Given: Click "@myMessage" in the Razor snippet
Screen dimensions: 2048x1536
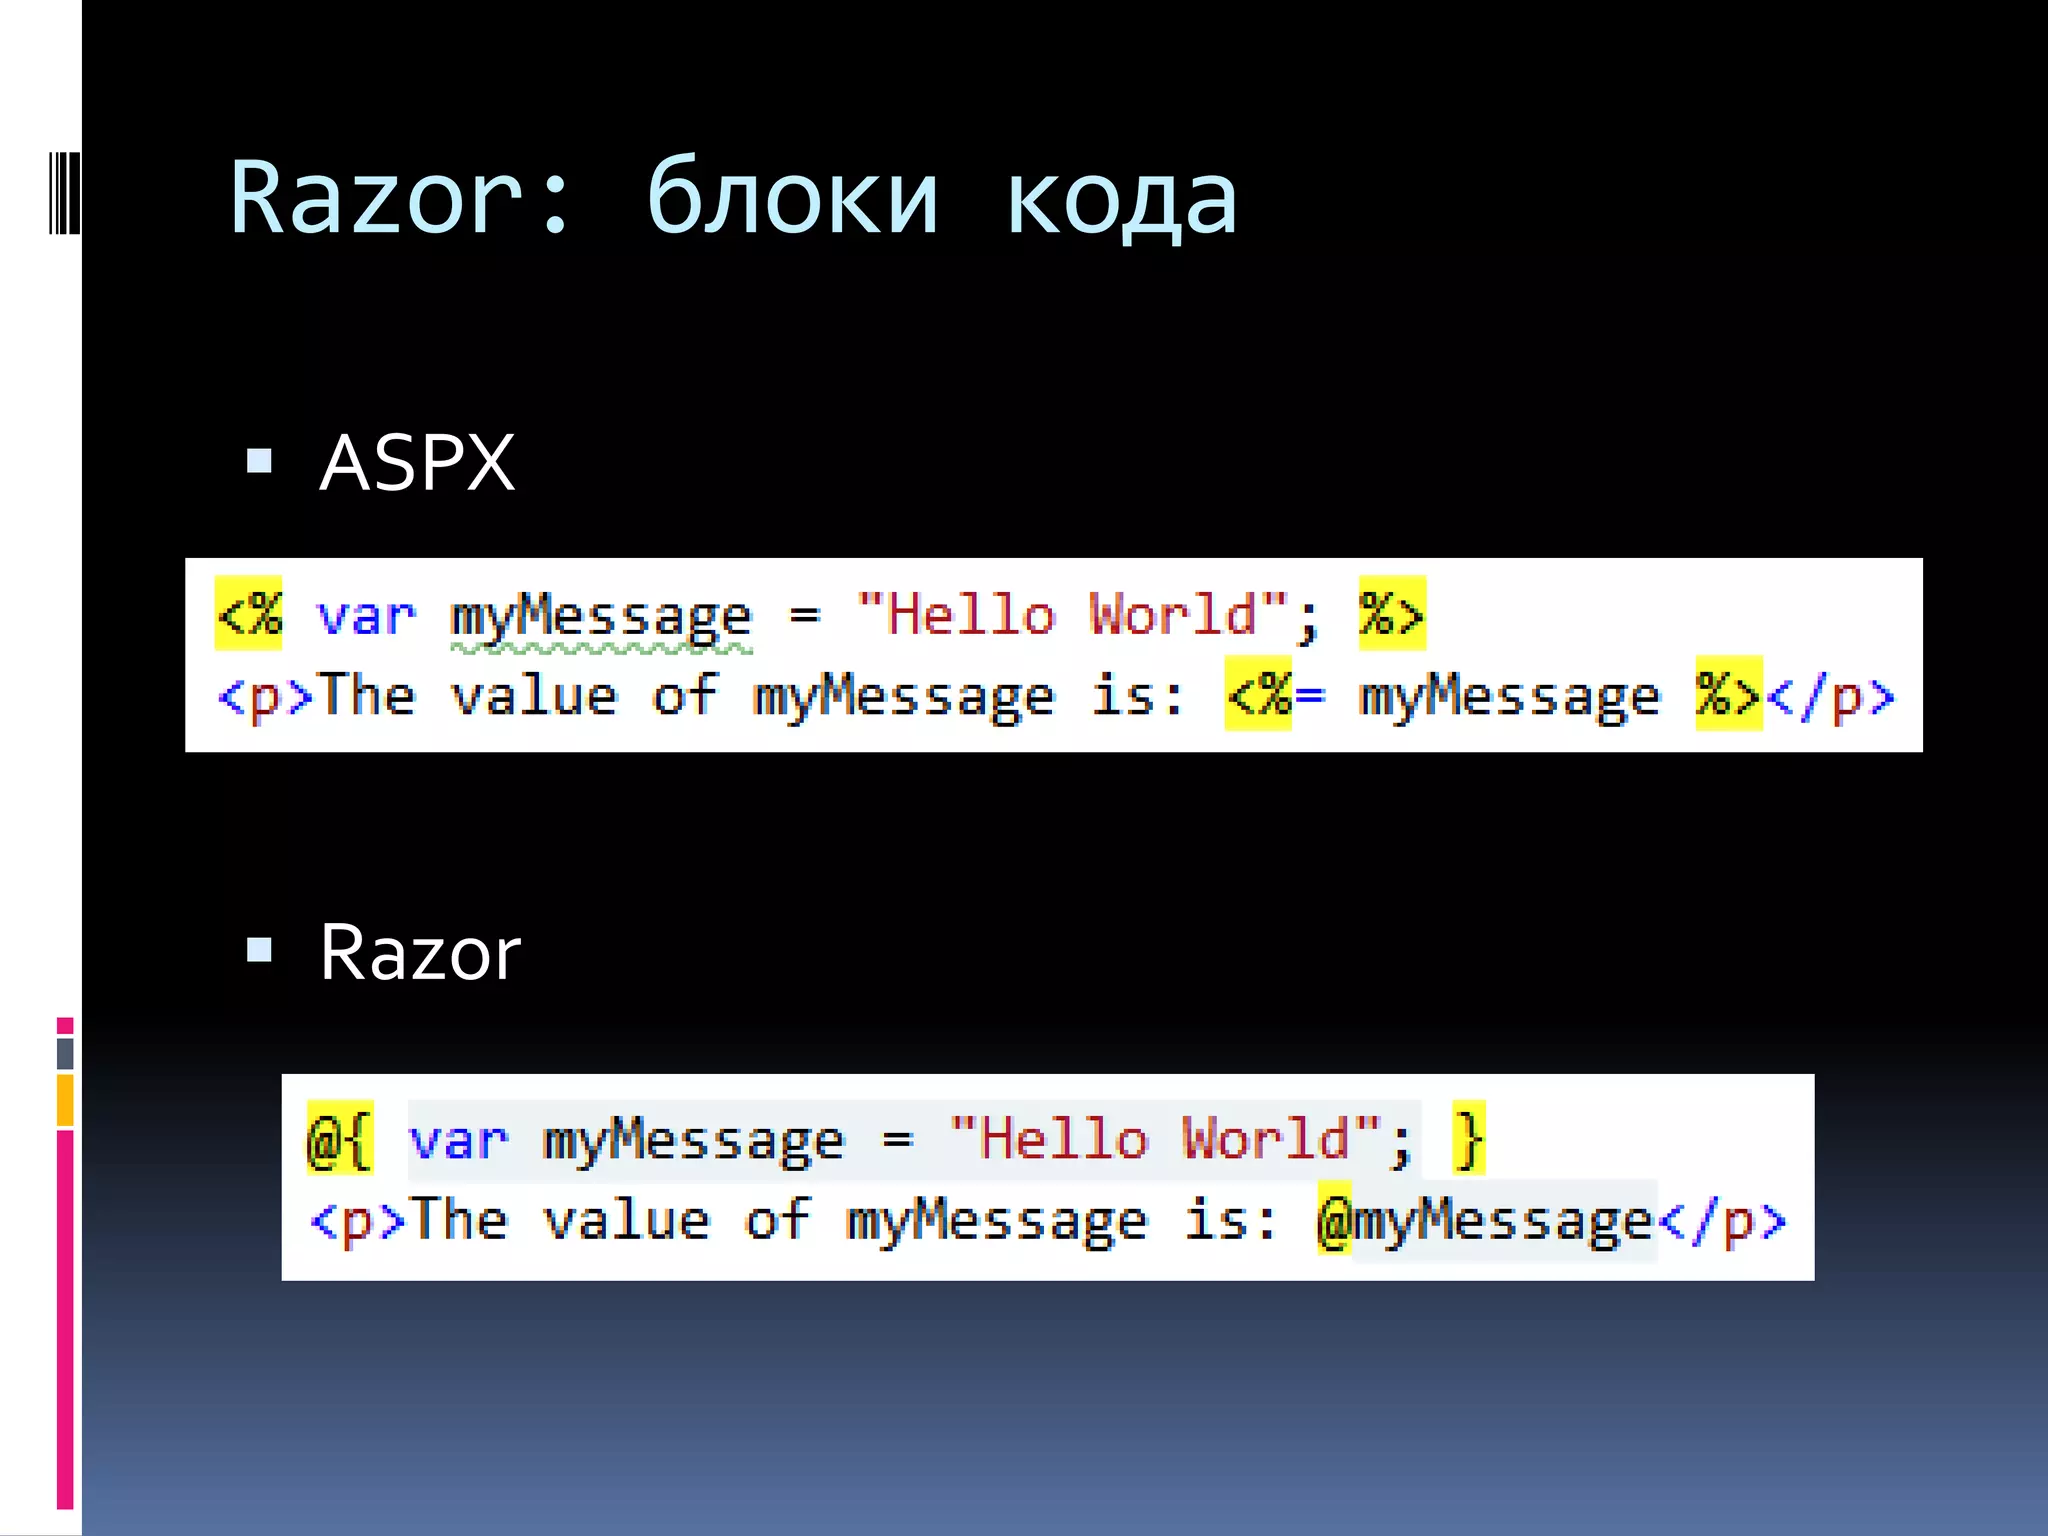Looking at the screenshot, I should (x=1486, y=1220).
